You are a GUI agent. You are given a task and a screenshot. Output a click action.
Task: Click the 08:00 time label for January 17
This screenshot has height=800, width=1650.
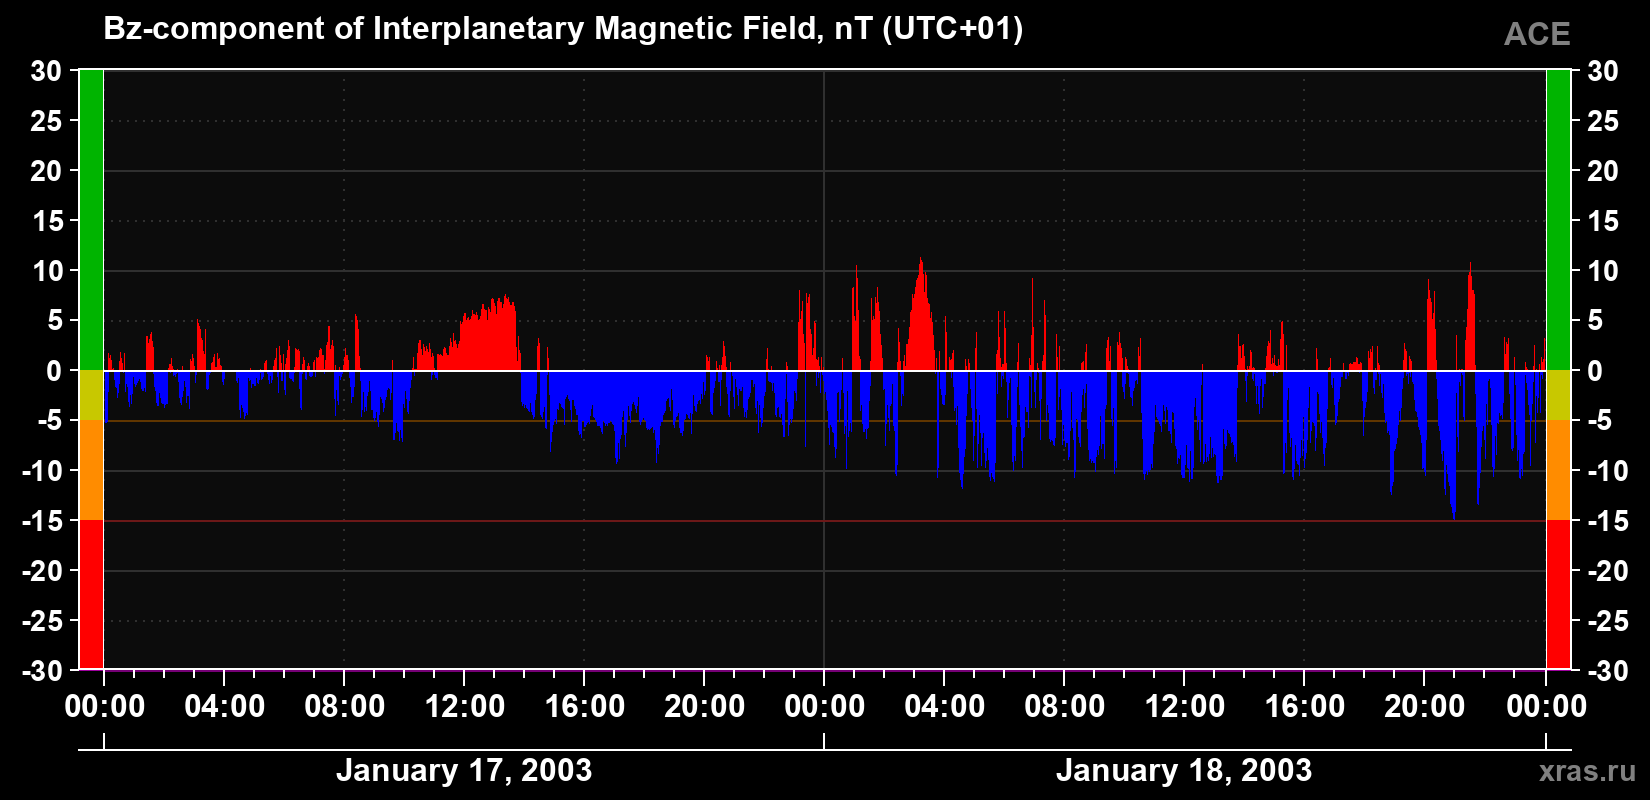click(x=345, y=707)
